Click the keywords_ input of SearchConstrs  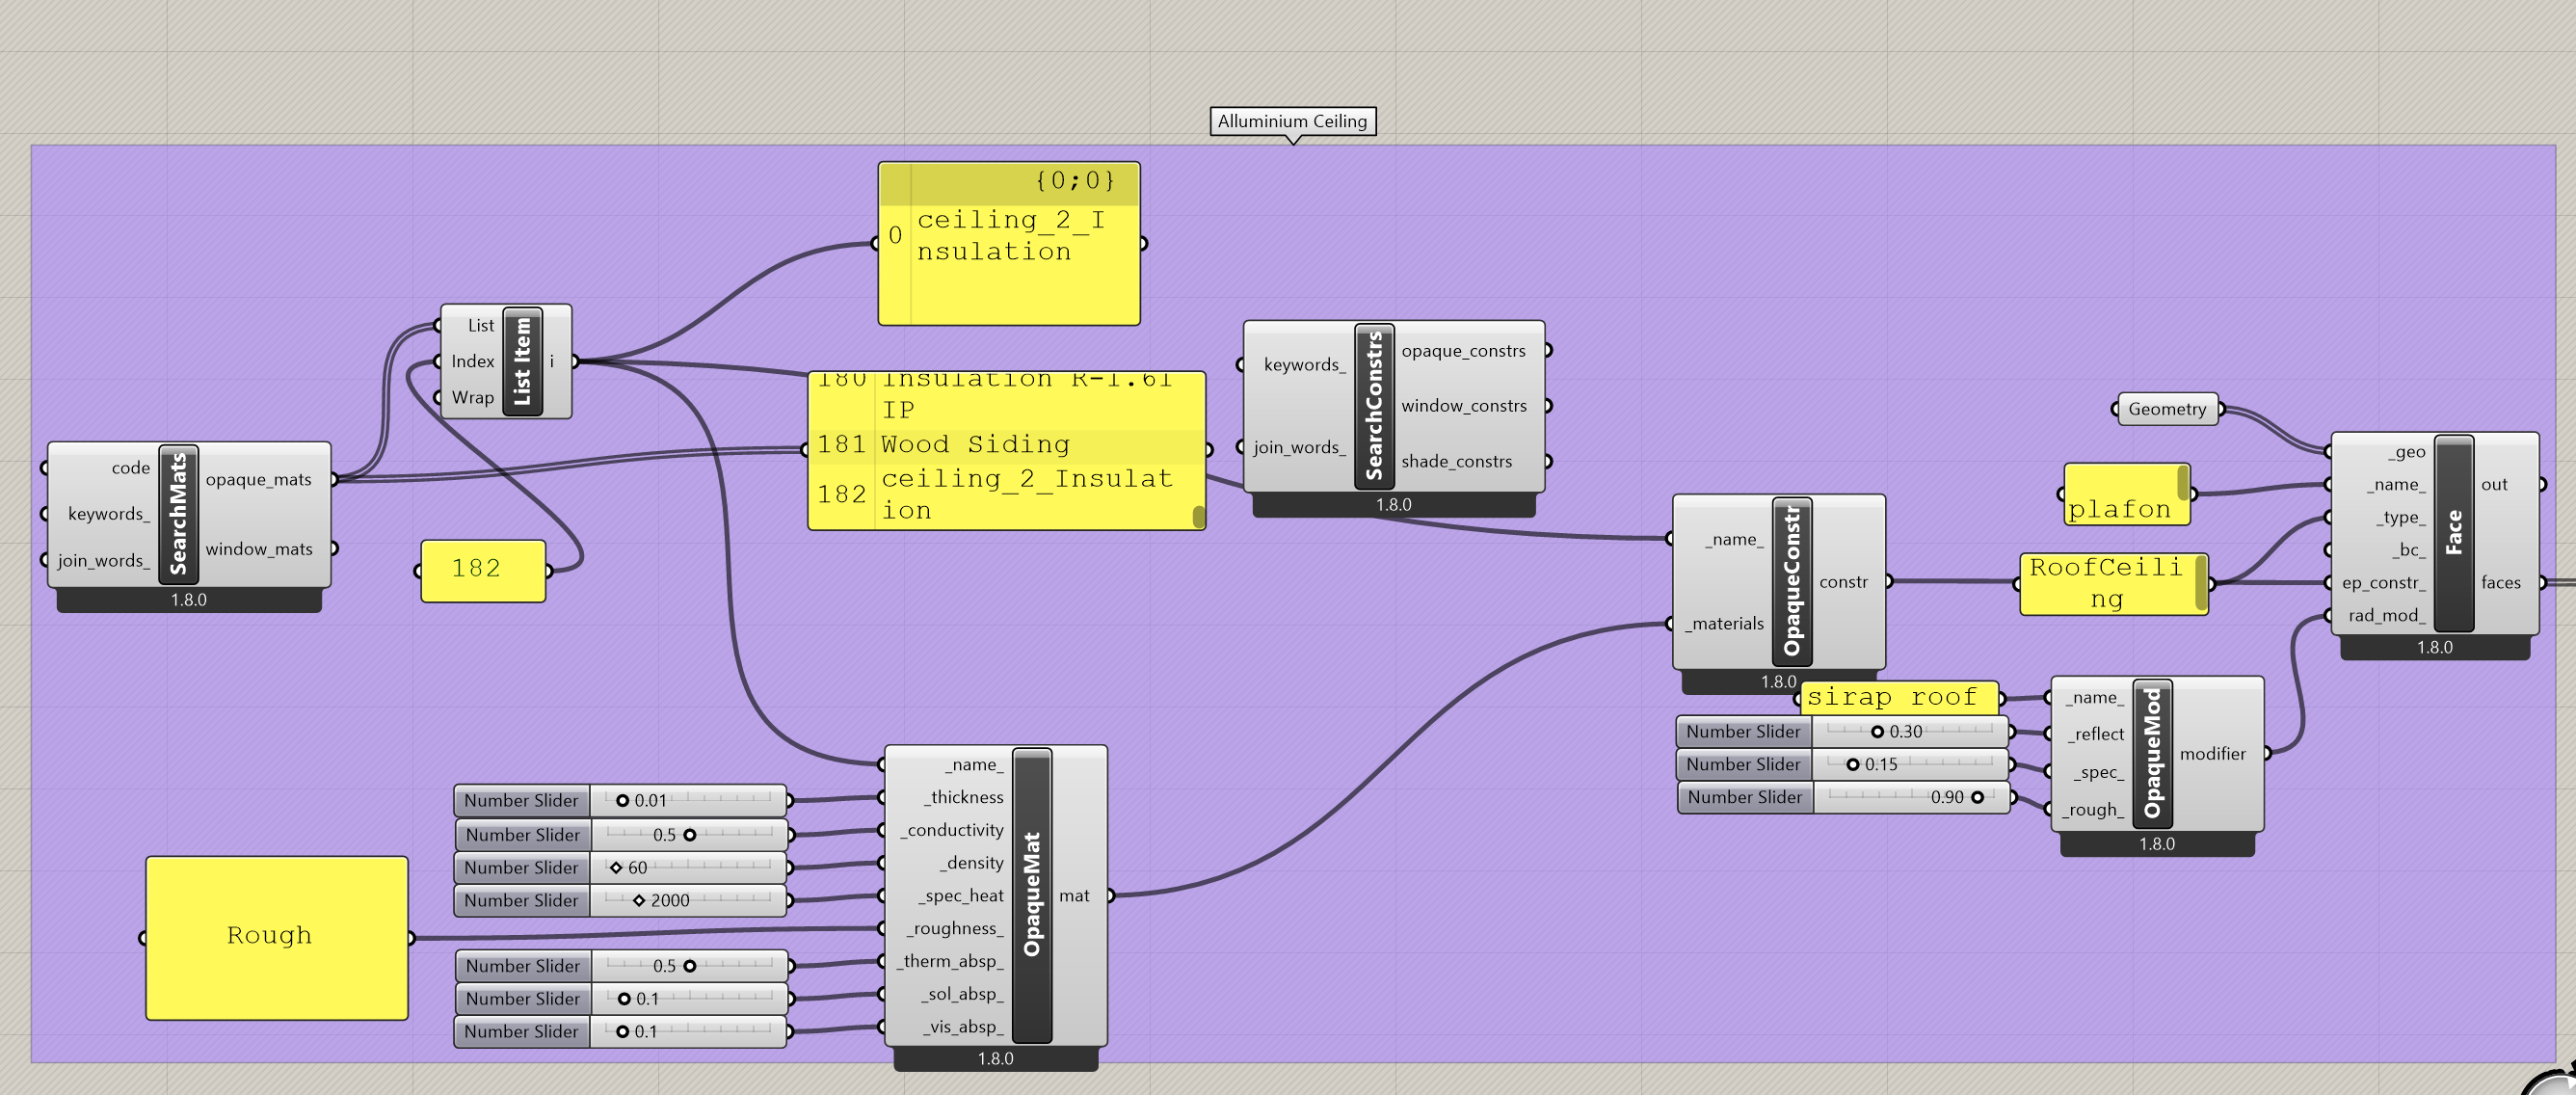coord(1304,365)
